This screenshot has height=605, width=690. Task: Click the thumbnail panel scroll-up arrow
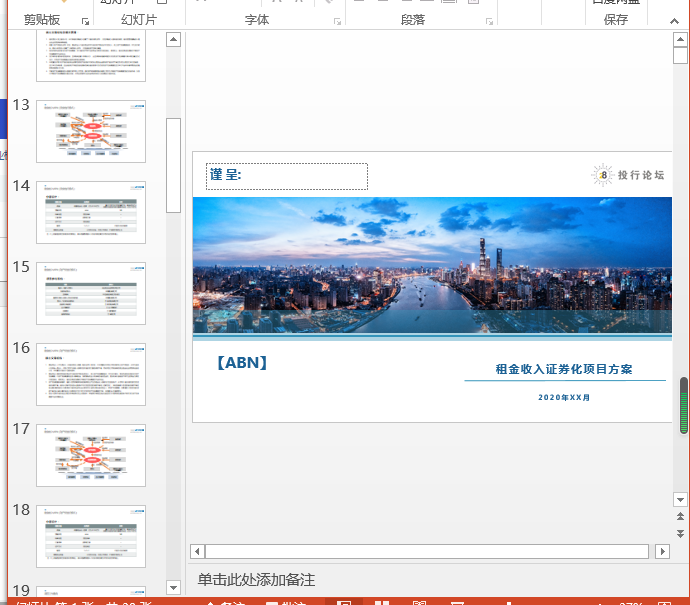click(173, 40)
